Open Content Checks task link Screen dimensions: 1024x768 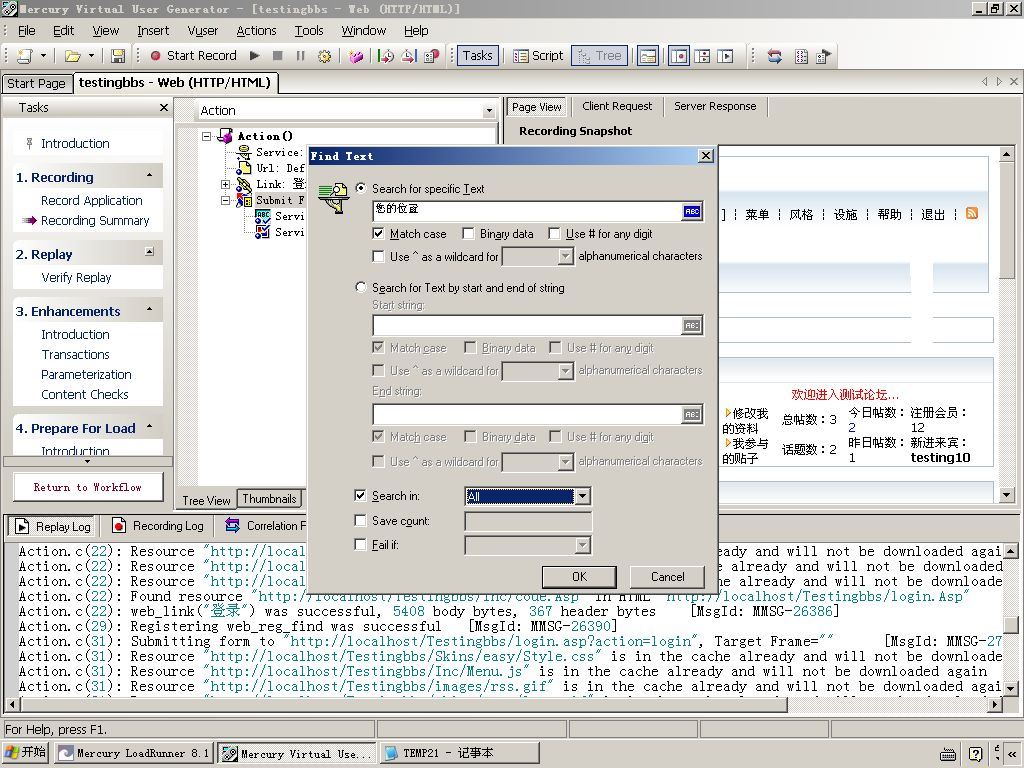coord(85,394)
